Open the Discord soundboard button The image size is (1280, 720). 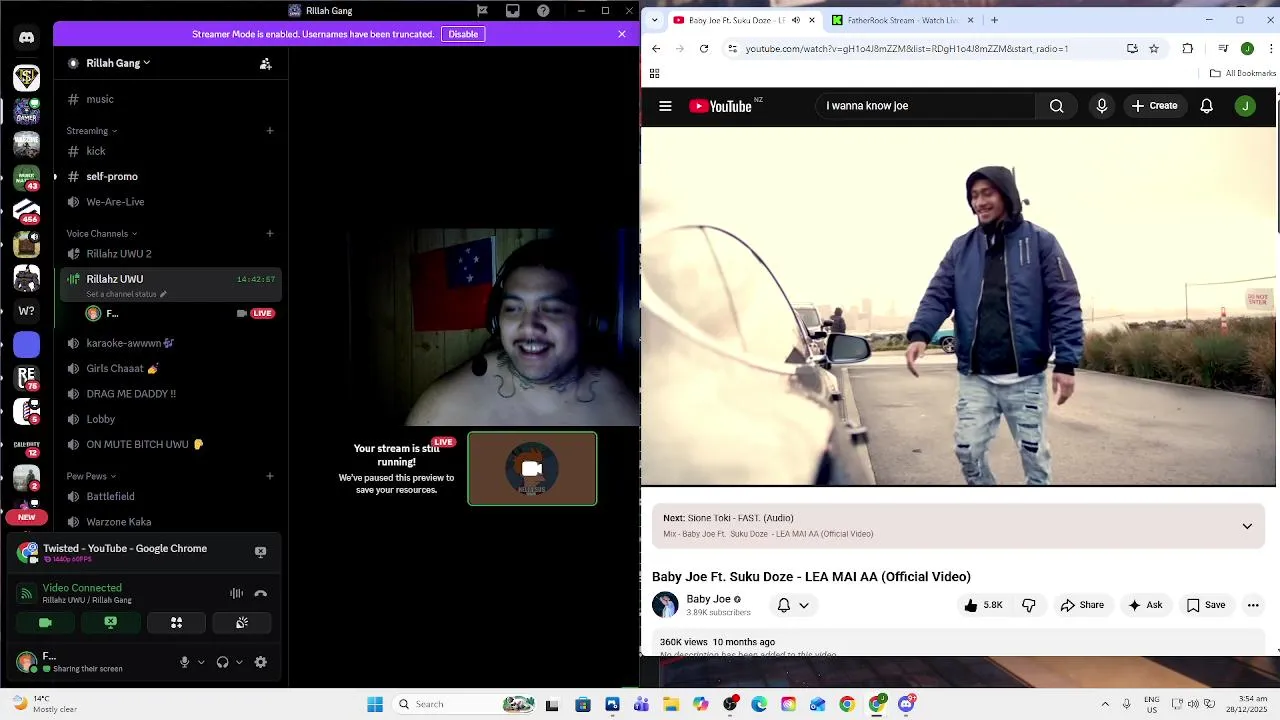click(x=242, y=623)
